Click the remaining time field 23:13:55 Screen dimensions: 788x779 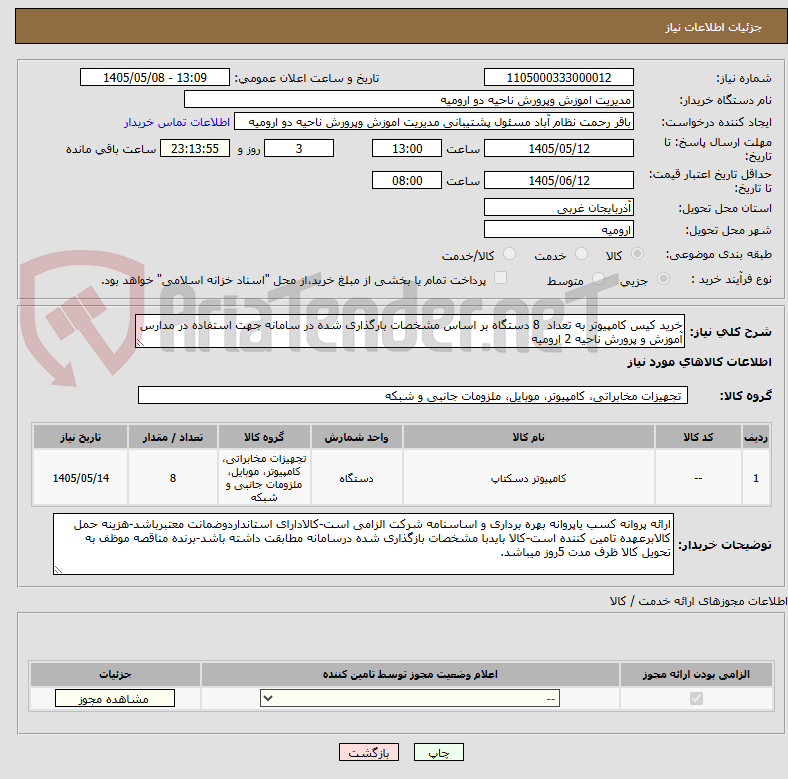(195, 149)
